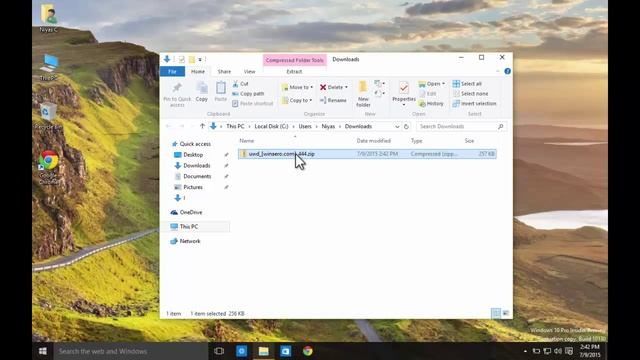Click Invert selection
Image resolution: width=640 pixels, height=360 pixels.
(x=474, y=104)
